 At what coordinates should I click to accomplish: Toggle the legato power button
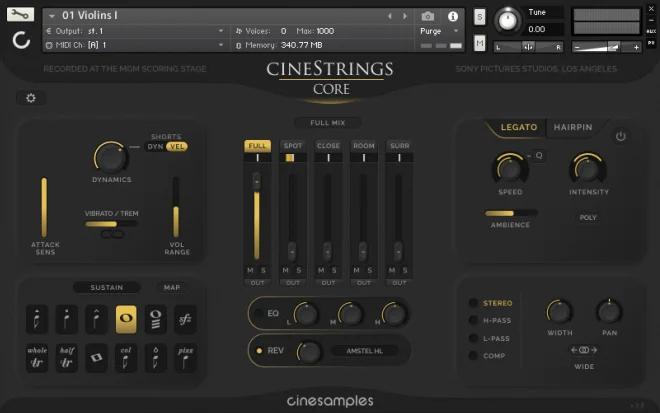[x=620, y=136]
